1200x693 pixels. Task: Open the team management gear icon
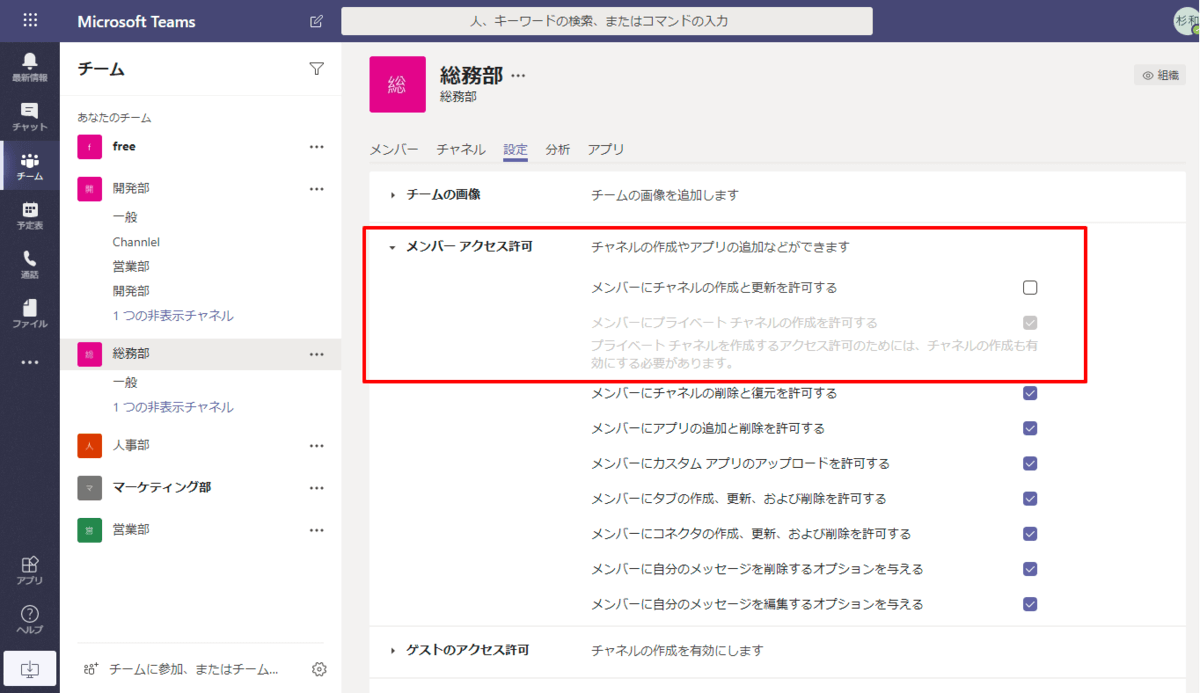[319, 669]
